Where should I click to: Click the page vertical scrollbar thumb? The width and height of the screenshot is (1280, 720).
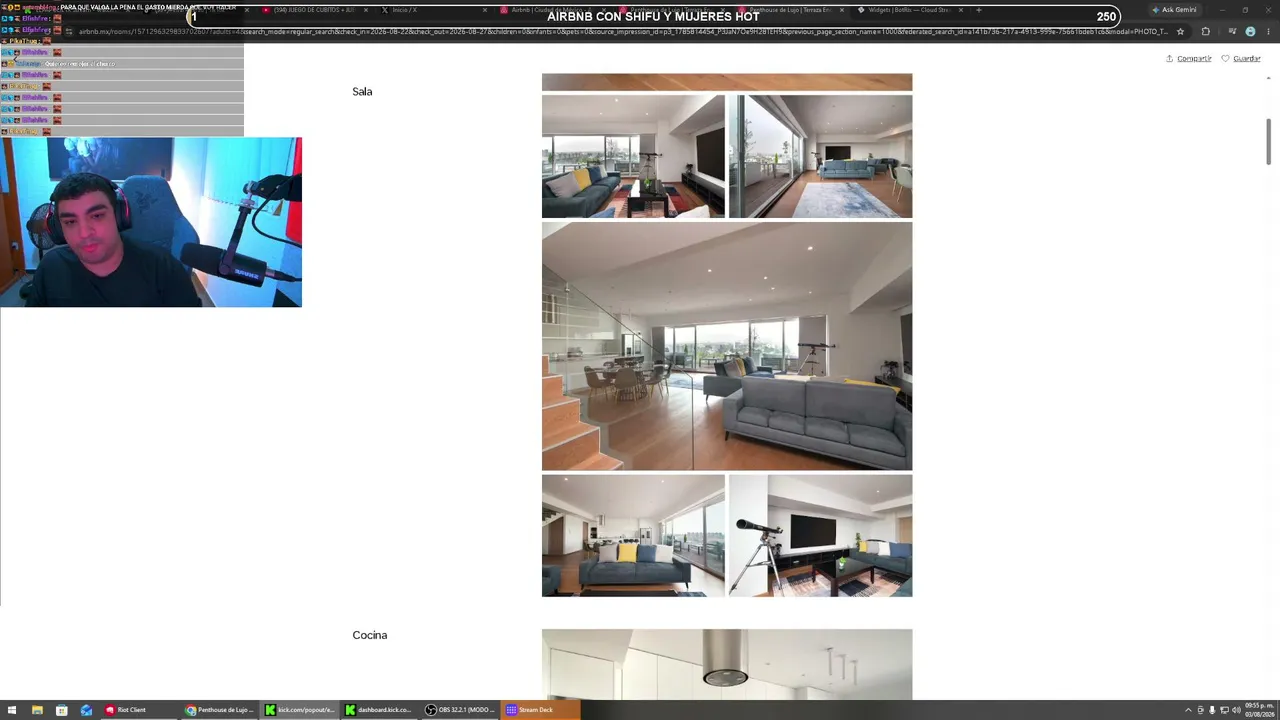coord(1268,141)
